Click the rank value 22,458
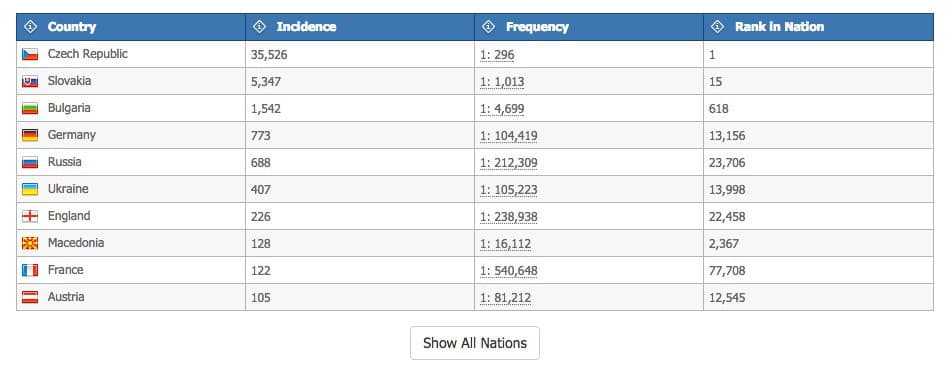The width and height of the screenshot is (950, 372). [727, 217]
